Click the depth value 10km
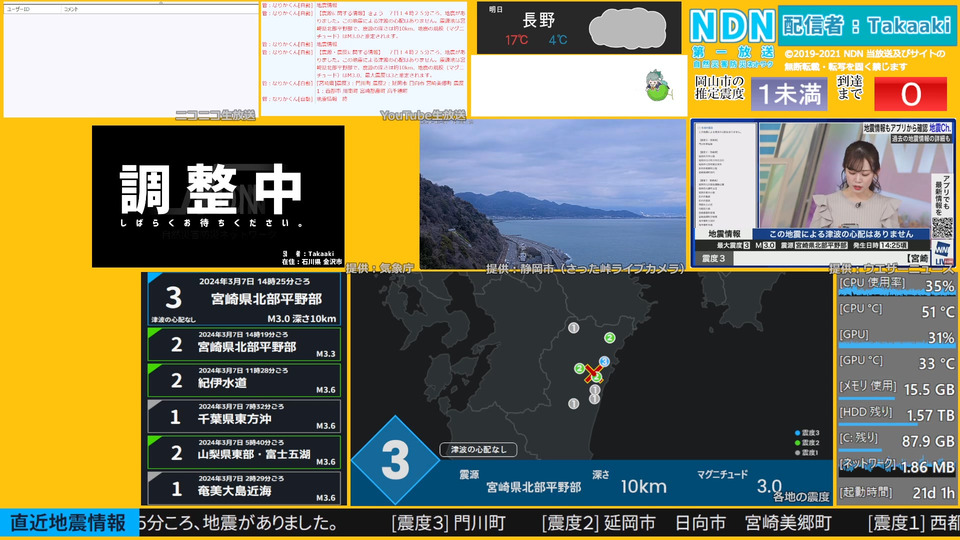The width and height of the screenshot is (960, 540). pyautogui.click(x=643, y=486)
